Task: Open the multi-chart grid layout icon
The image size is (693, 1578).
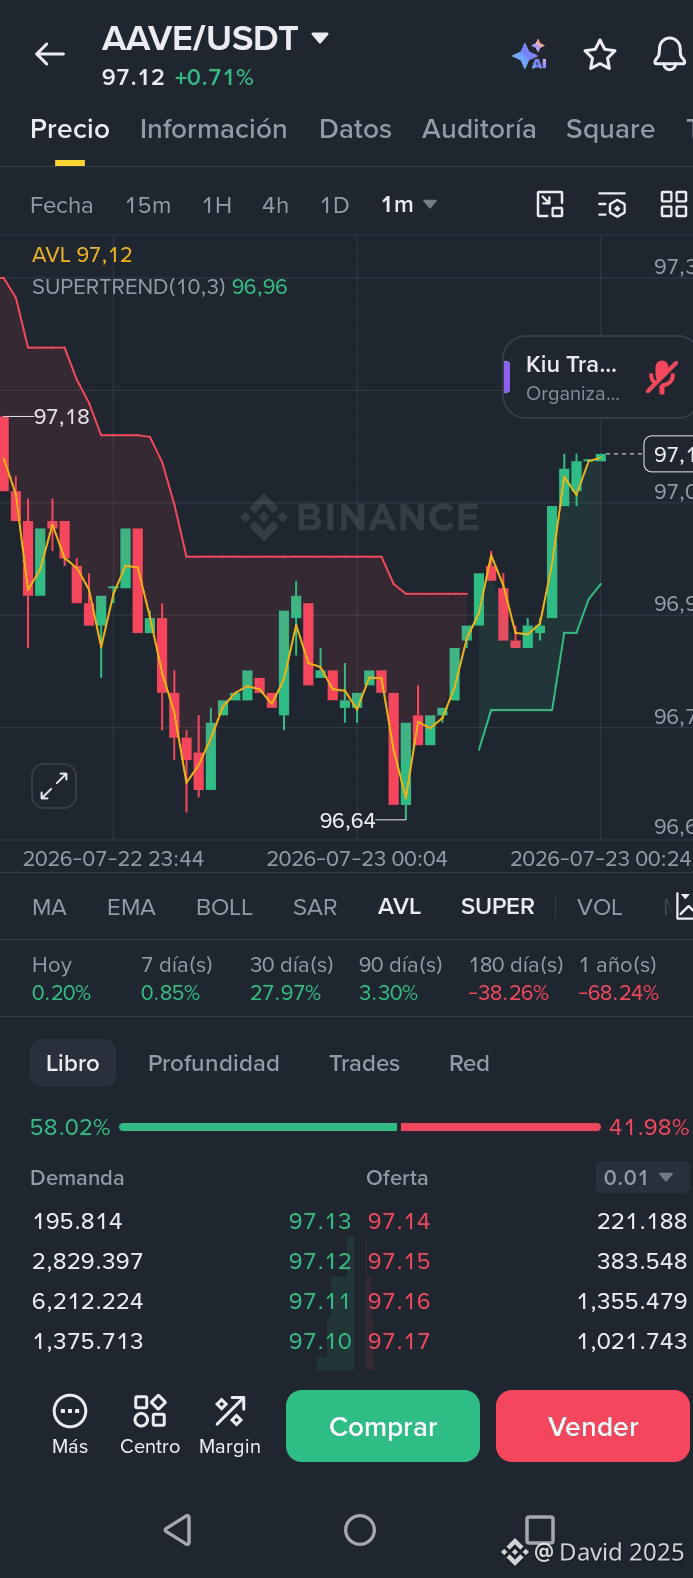Action: 674,205
